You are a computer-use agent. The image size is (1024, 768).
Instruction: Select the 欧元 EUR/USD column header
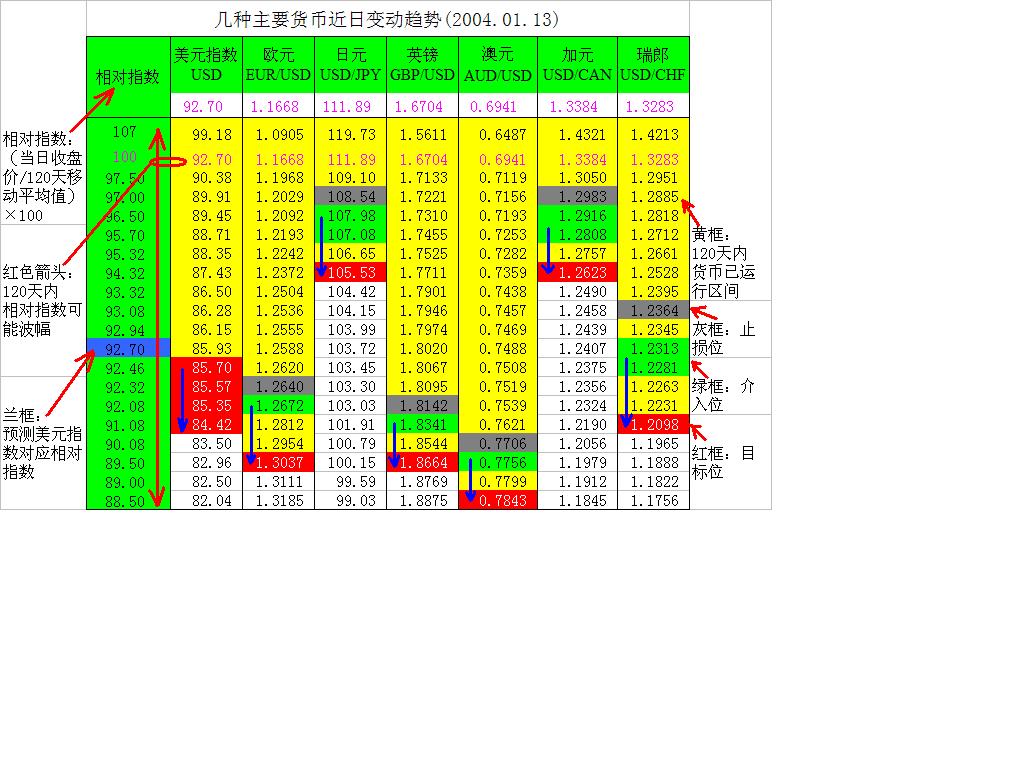tap(277, 63)
